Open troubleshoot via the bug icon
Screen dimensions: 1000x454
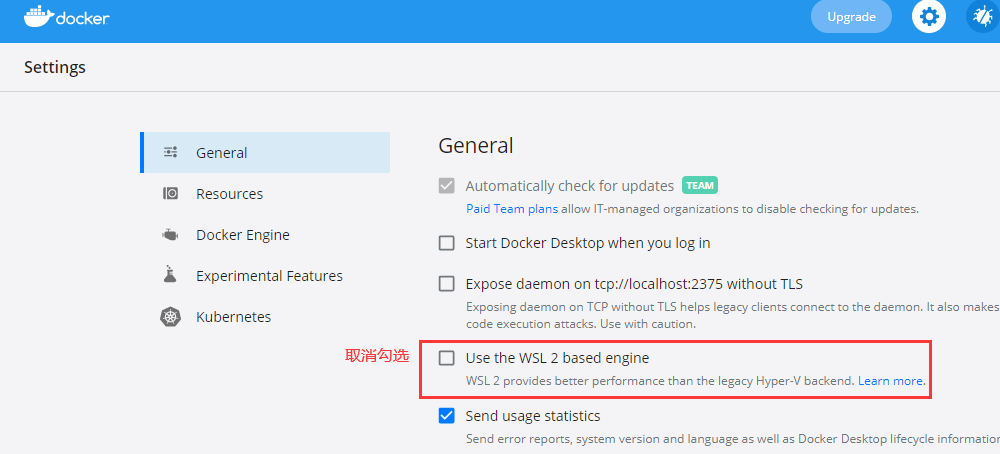(x=983, y=17)
